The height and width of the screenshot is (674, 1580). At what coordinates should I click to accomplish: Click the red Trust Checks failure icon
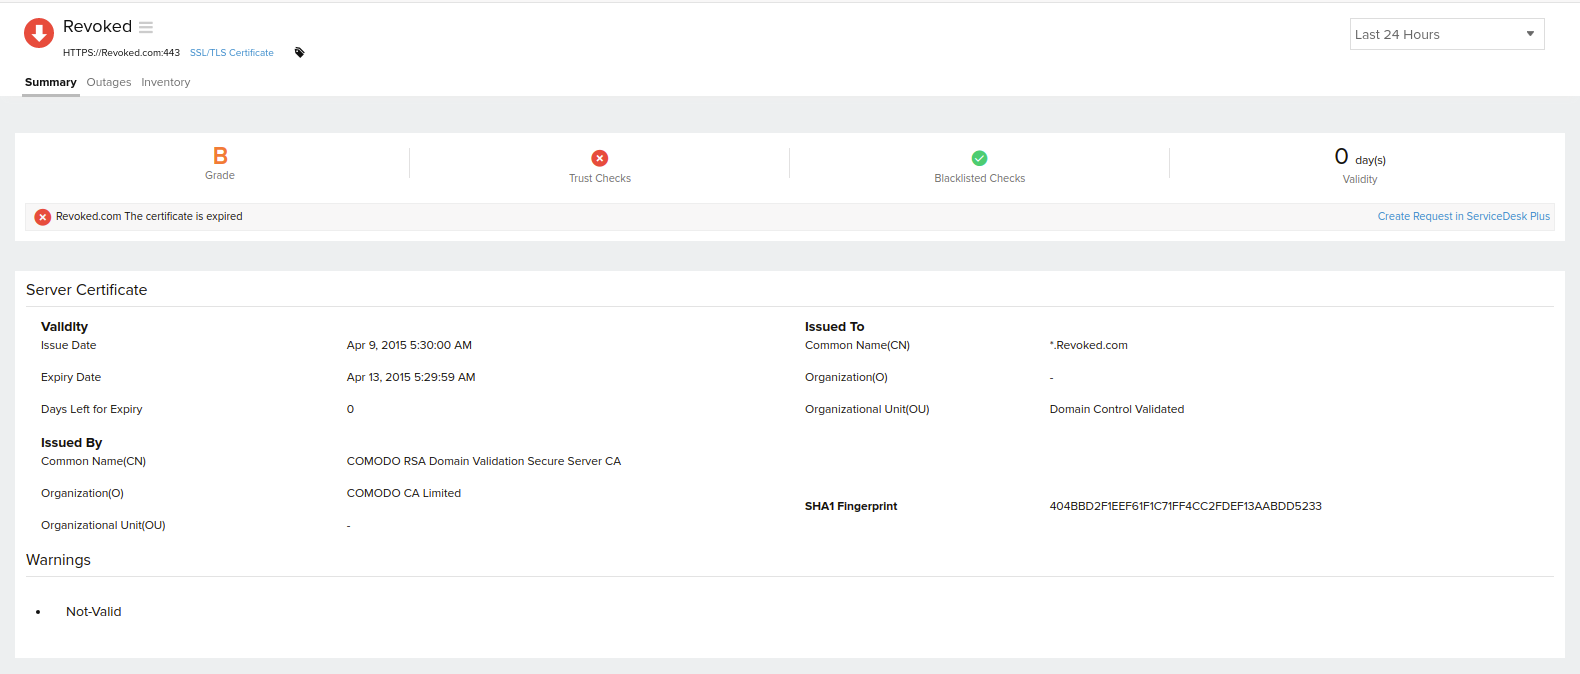[600, 158]
